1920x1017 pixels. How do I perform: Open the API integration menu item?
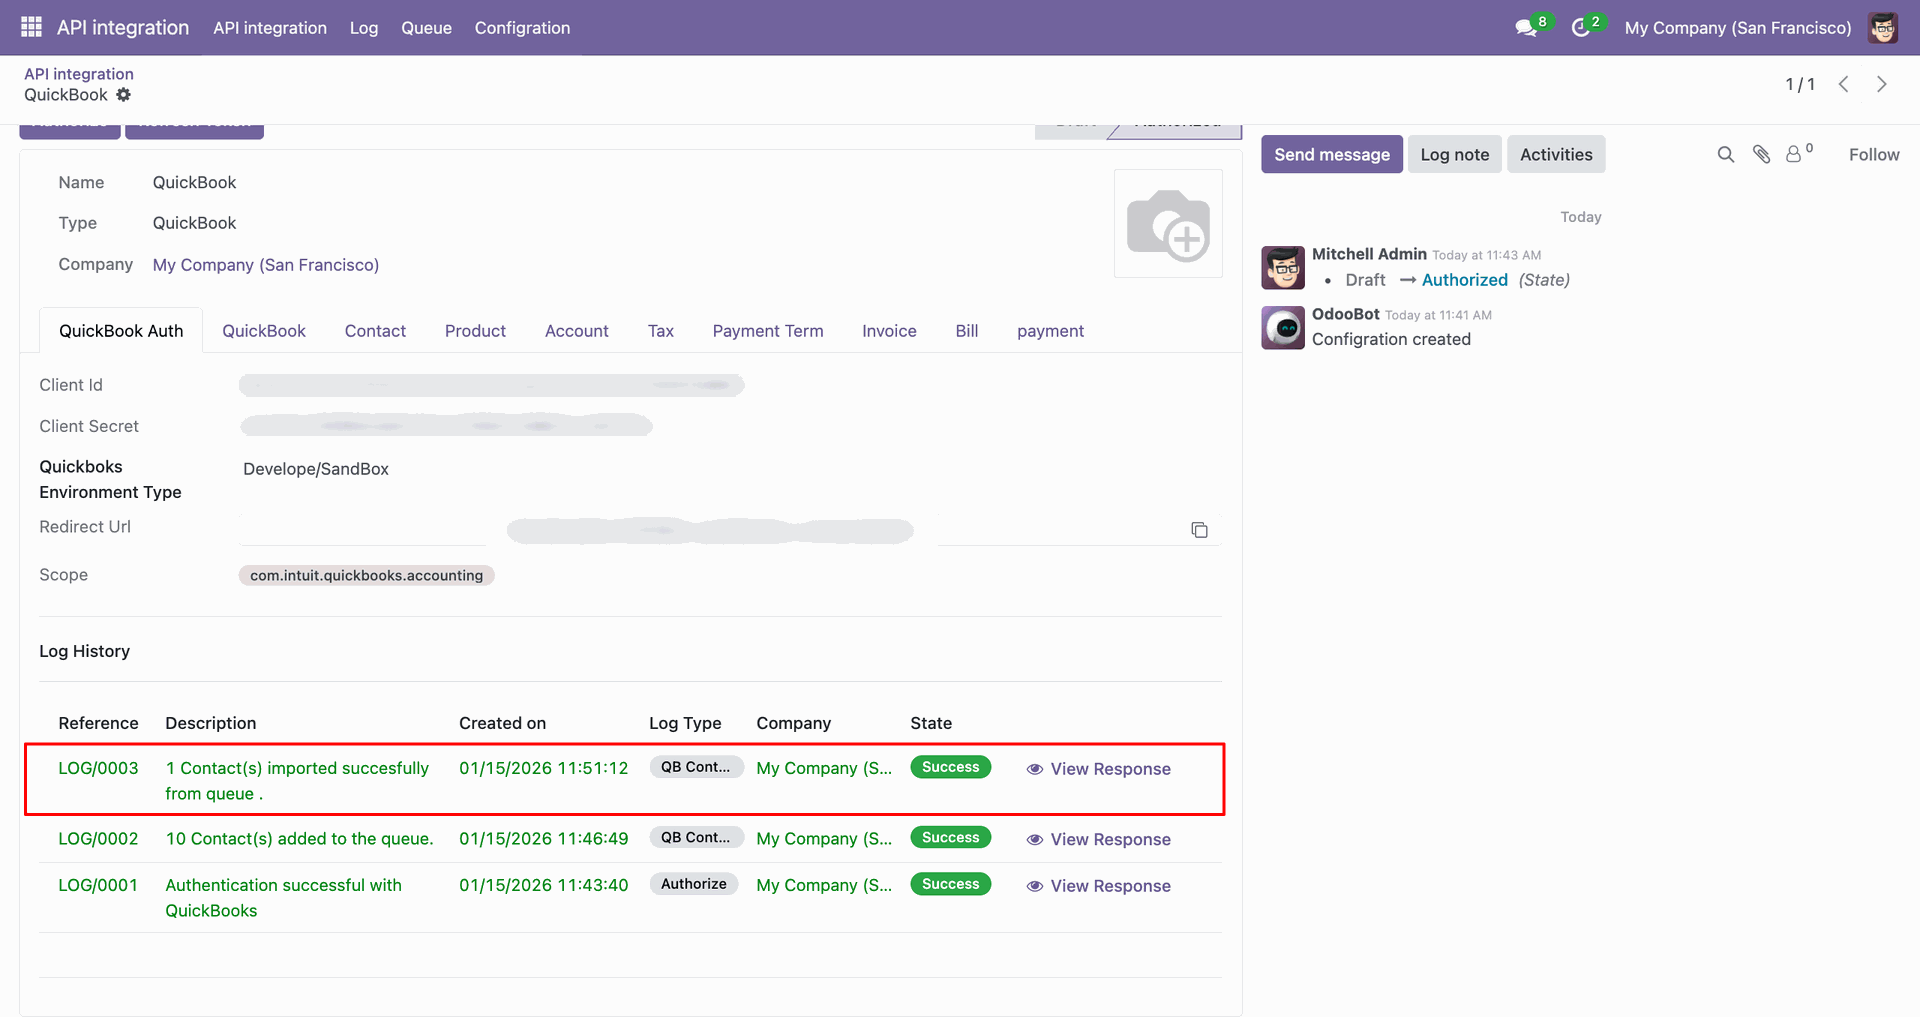(x=270, y=28)
